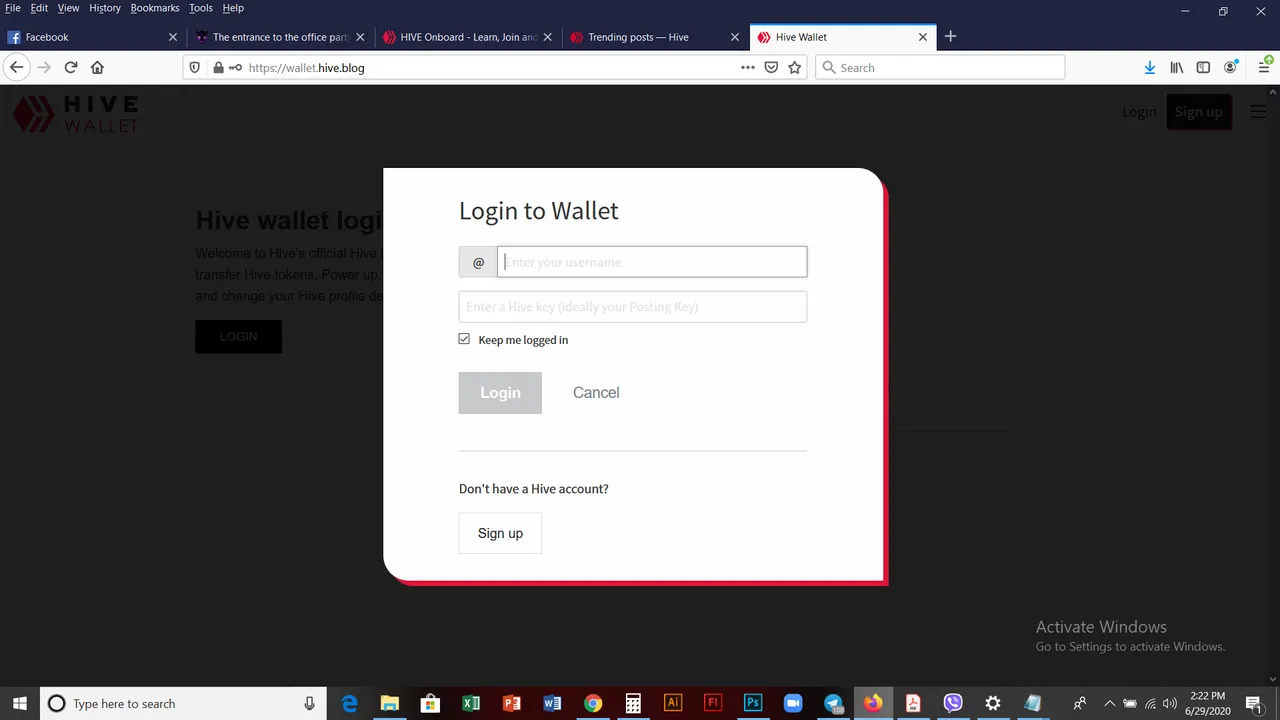Open notification center icon
The height and width of the screenshot is (720, 1280).
tap(1253, 703)
